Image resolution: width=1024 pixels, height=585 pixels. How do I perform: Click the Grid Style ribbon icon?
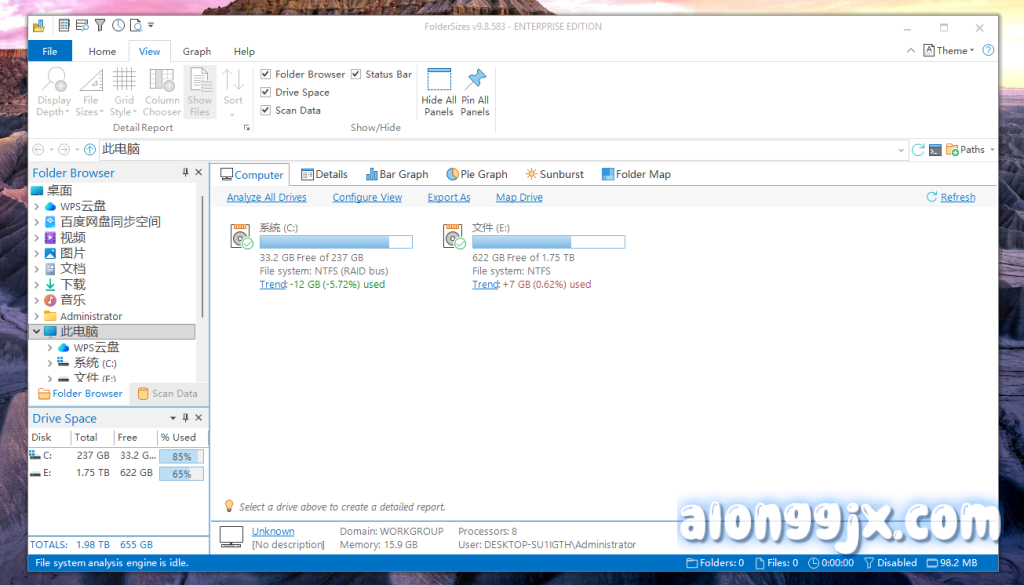coord(124,80)
